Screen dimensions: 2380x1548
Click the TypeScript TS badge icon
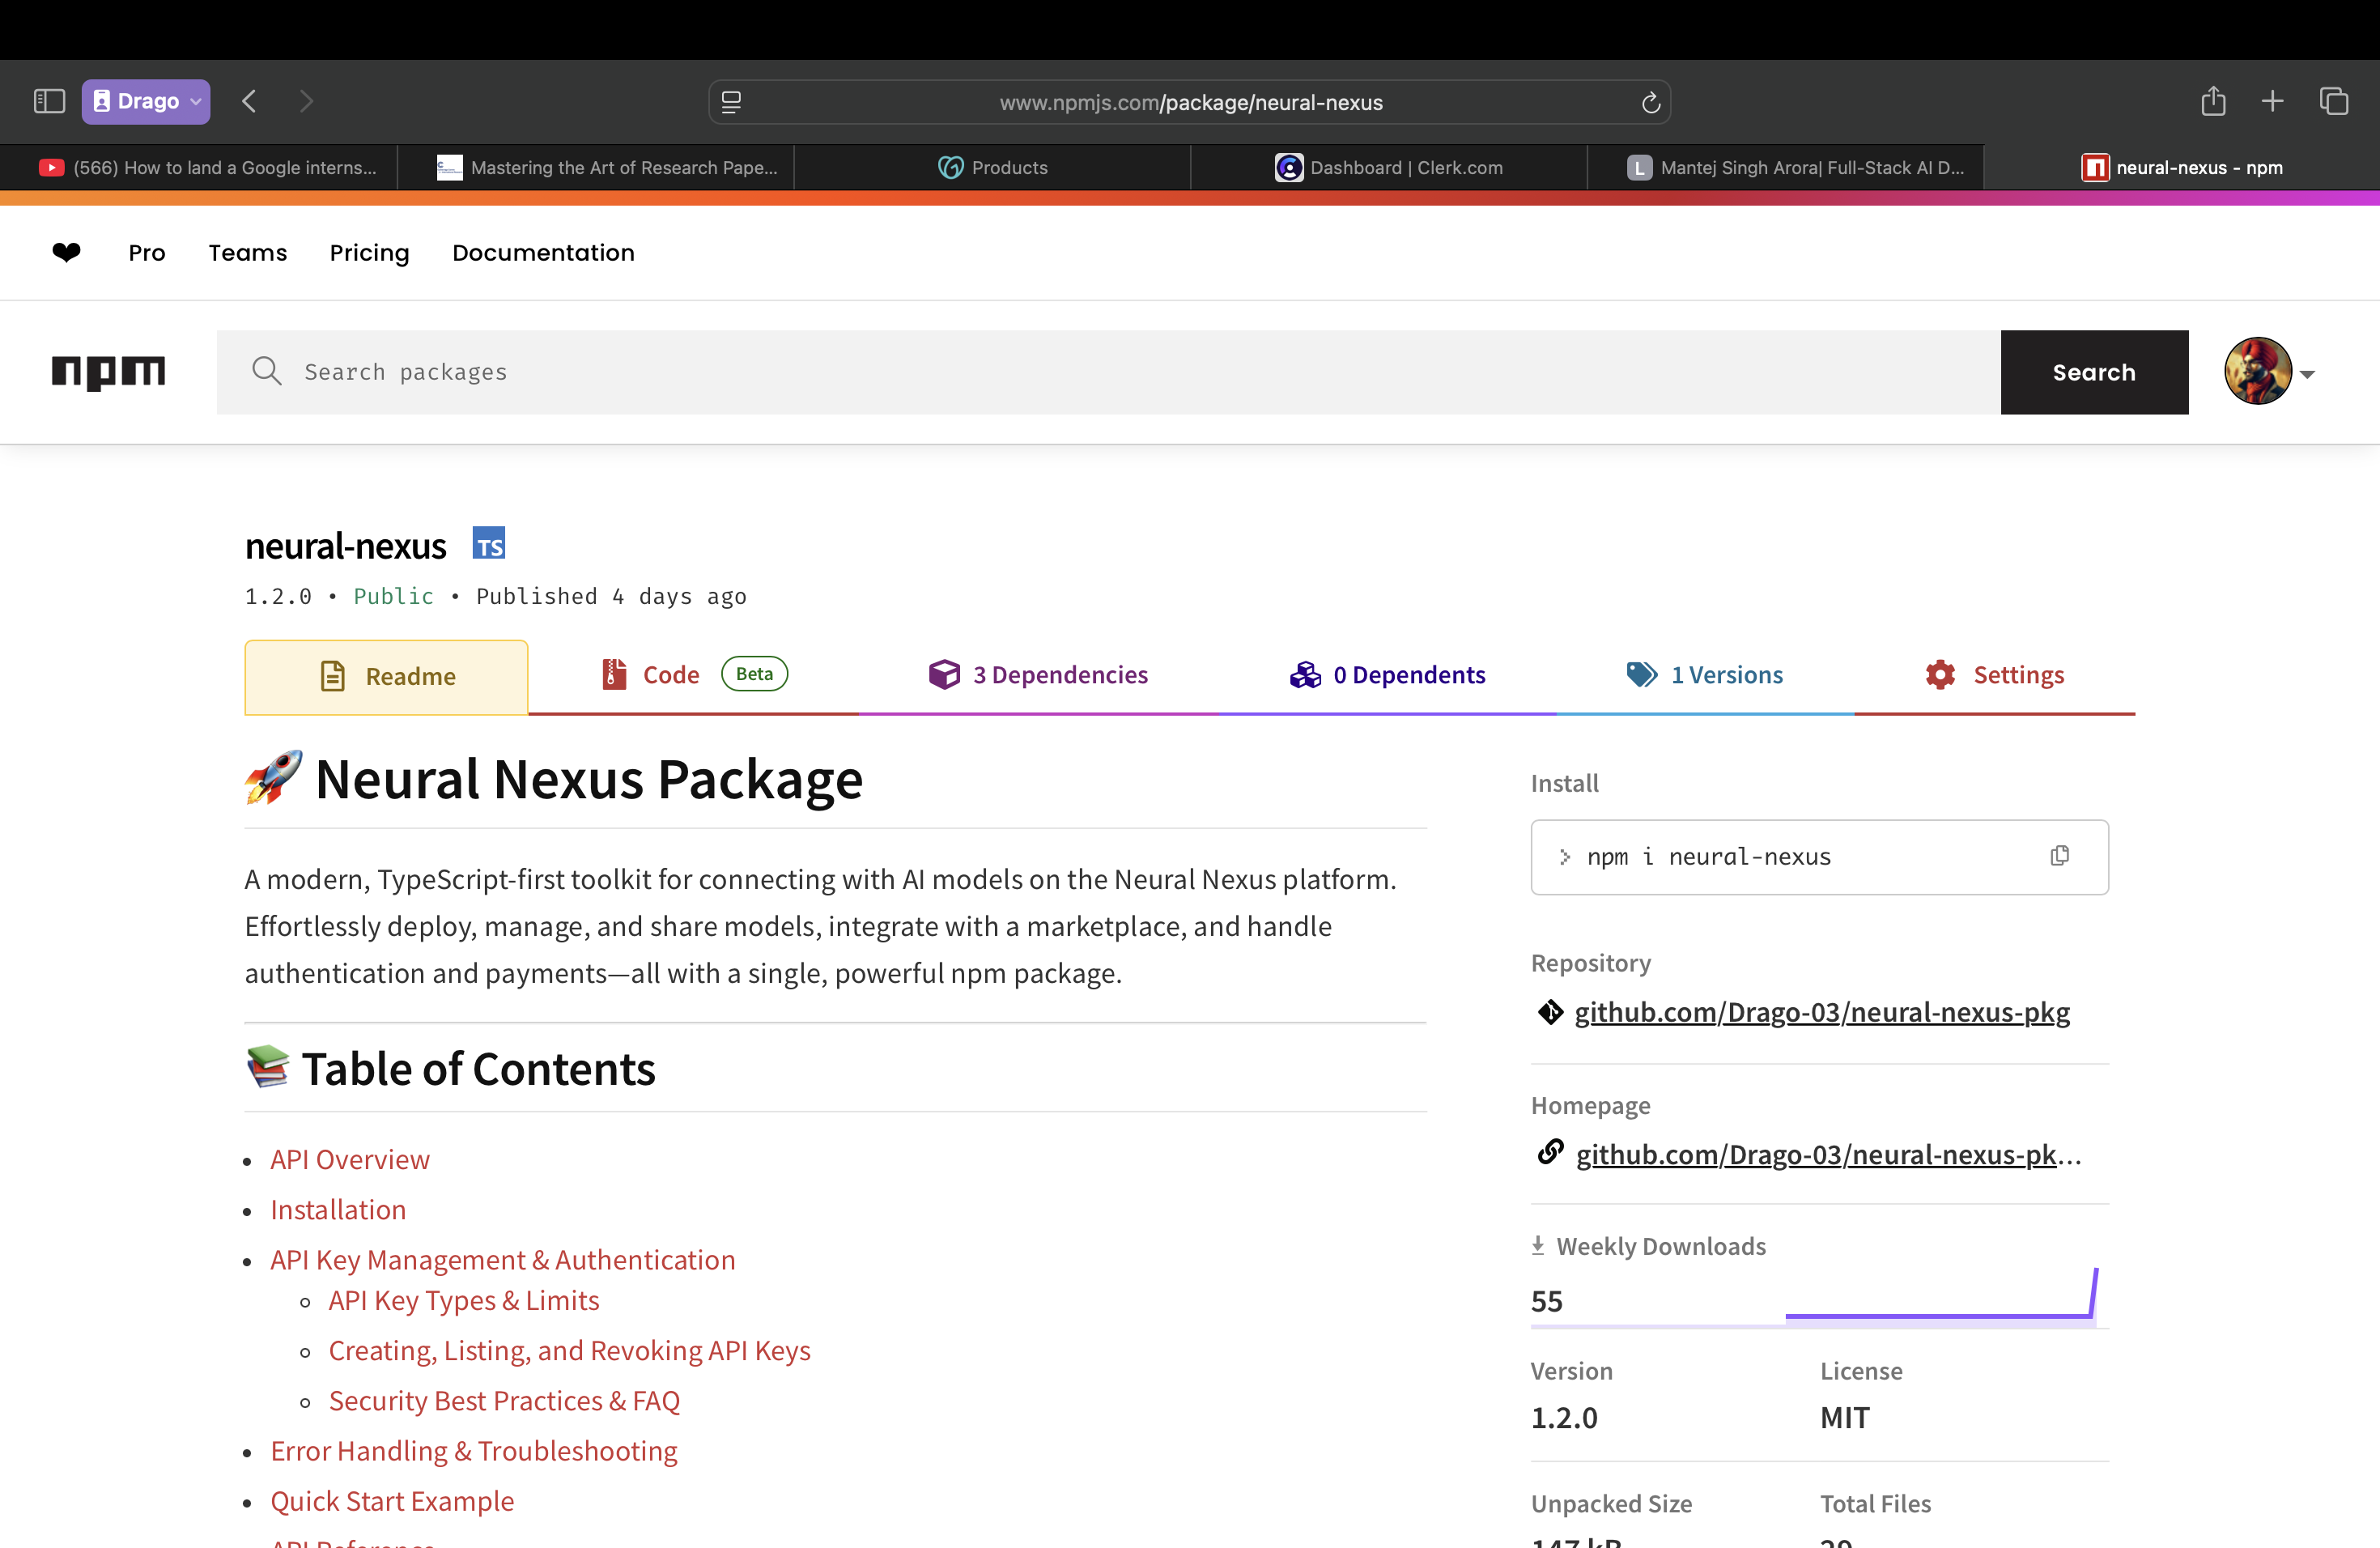click(x=489, y=544)
